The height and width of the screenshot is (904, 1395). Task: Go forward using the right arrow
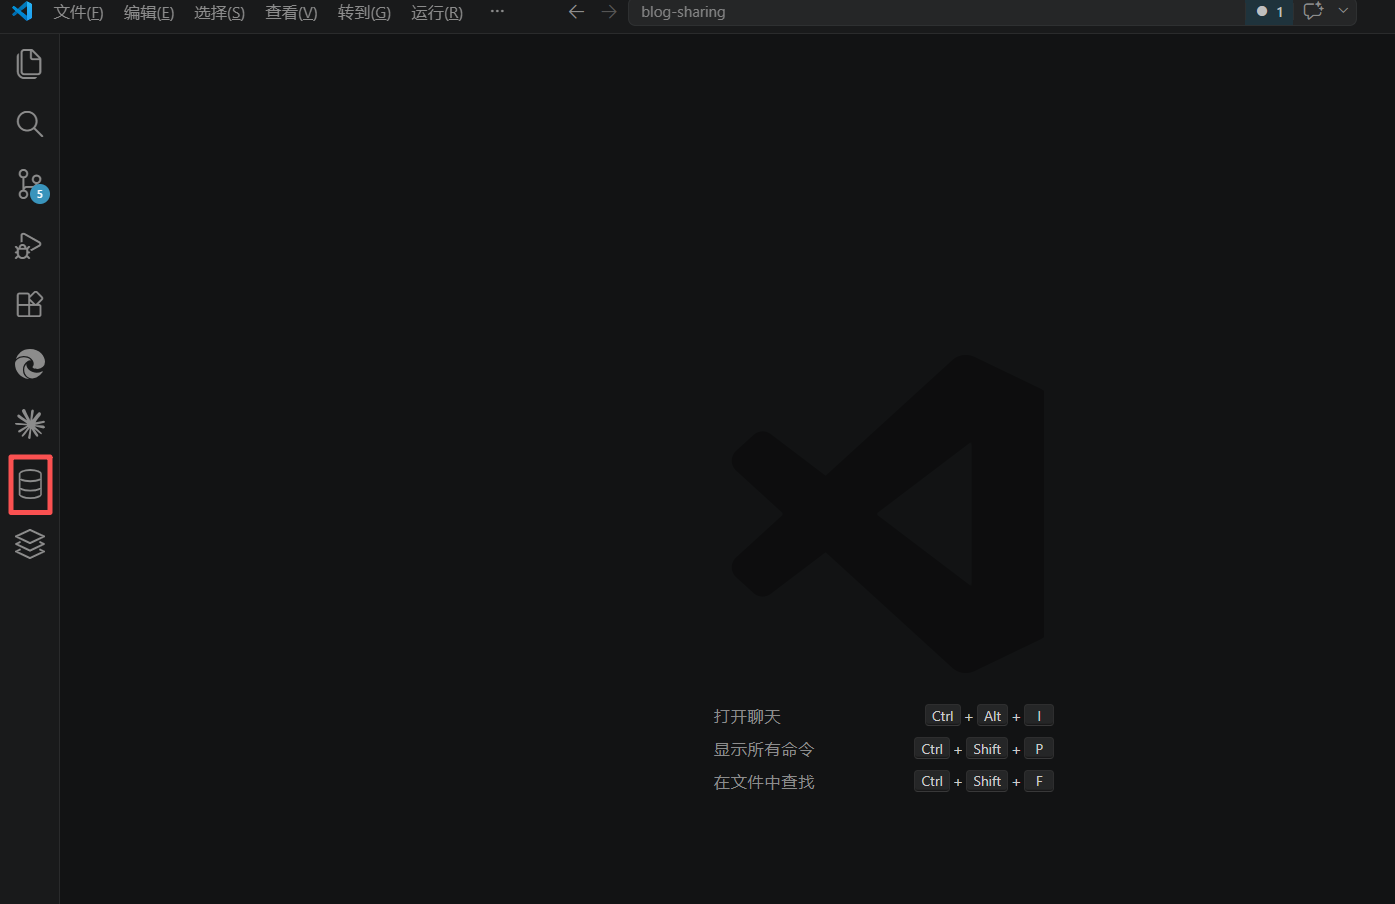(609, 12)
